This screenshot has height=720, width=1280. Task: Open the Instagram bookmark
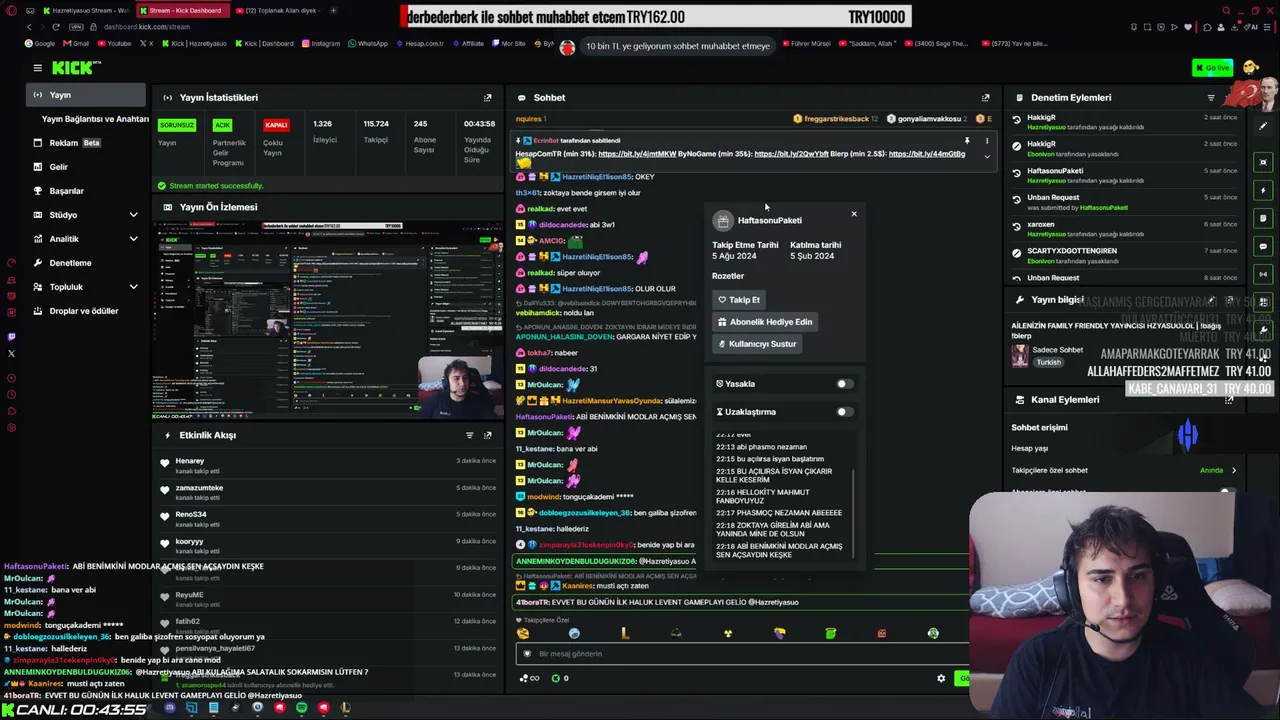pyautogui.click(x=320, y=44)
